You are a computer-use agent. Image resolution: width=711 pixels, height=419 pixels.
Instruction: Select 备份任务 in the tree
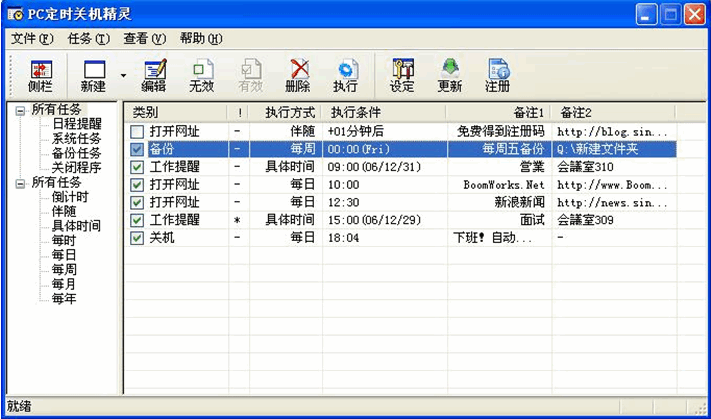[x=77, y=153]
